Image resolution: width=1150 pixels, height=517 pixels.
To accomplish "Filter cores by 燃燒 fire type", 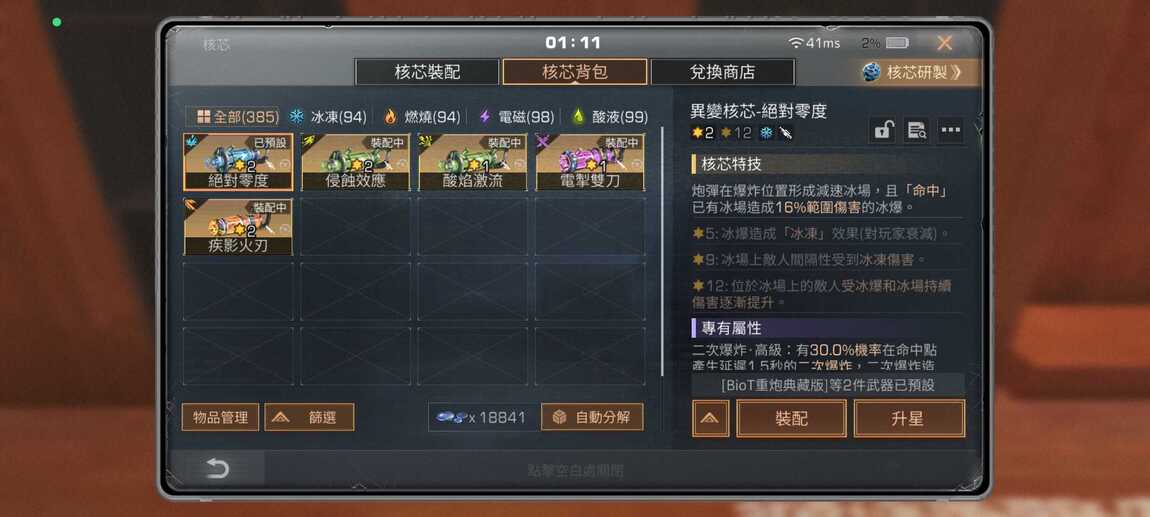I will [422, 117].
